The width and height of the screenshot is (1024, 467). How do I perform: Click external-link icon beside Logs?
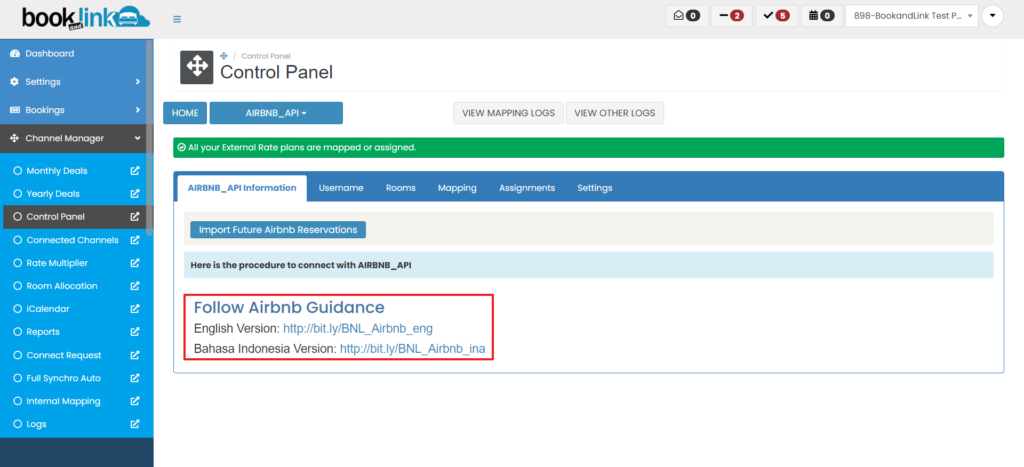(135, 424)
